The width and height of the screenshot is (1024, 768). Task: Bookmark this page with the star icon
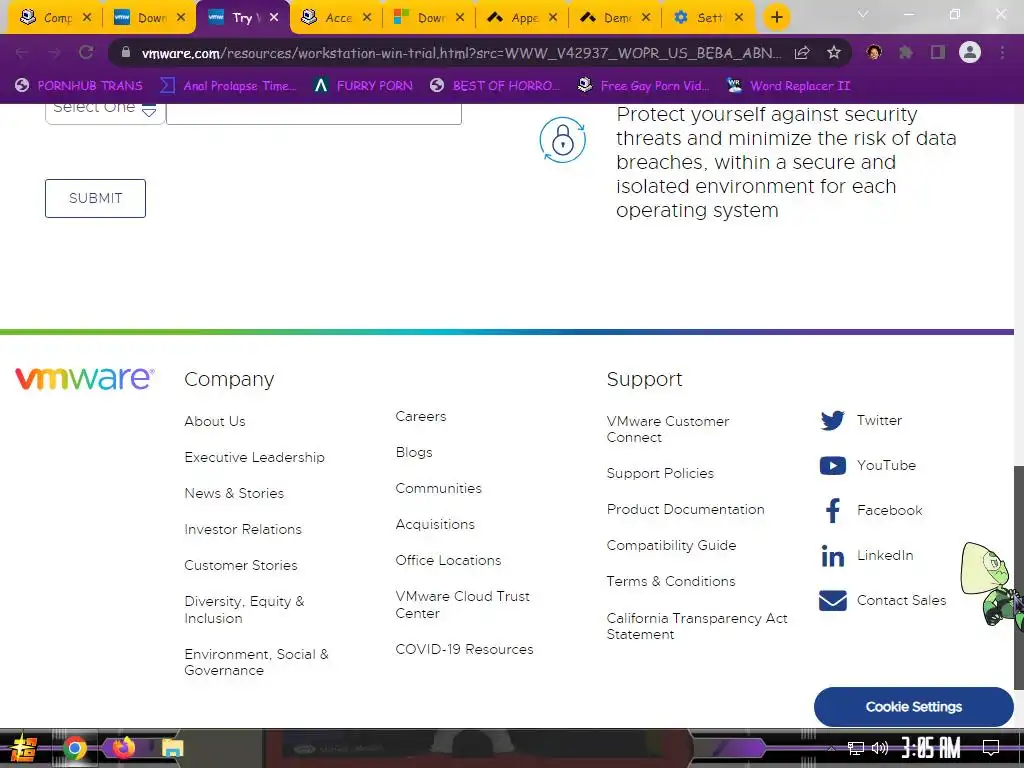coord(833,53)
